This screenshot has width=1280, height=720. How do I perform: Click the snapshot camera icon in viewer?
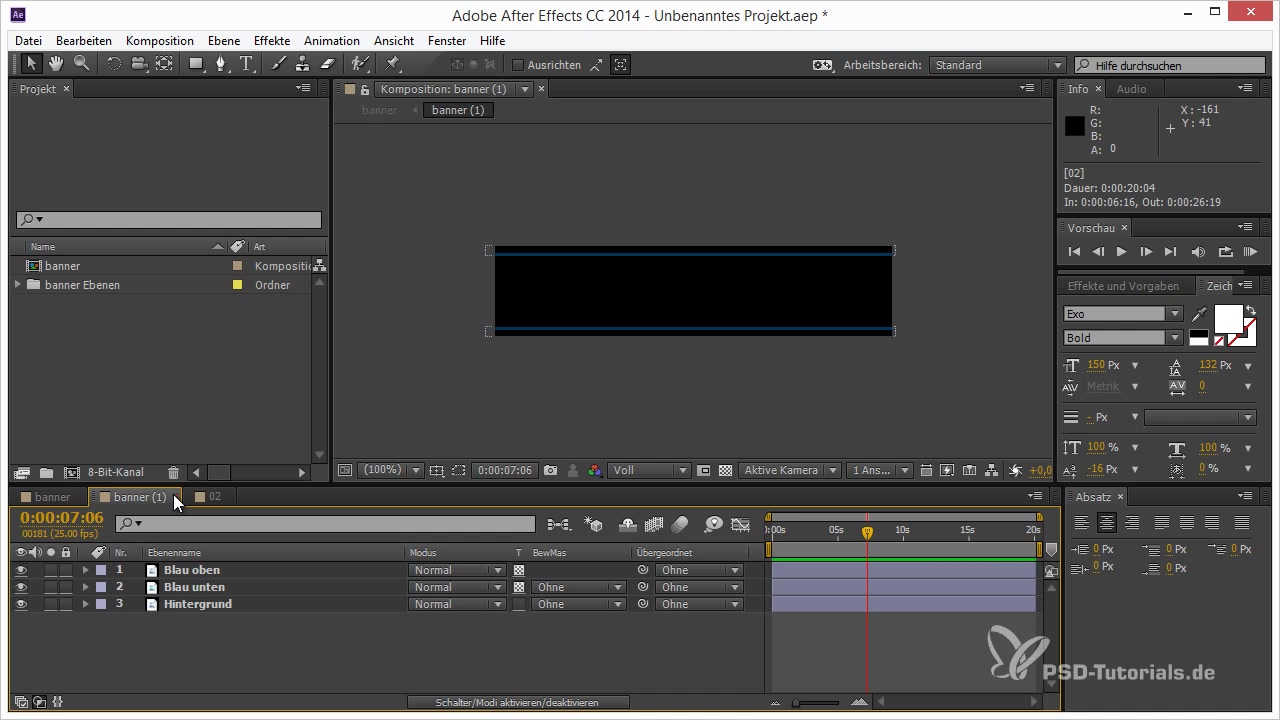coord(551,470)
